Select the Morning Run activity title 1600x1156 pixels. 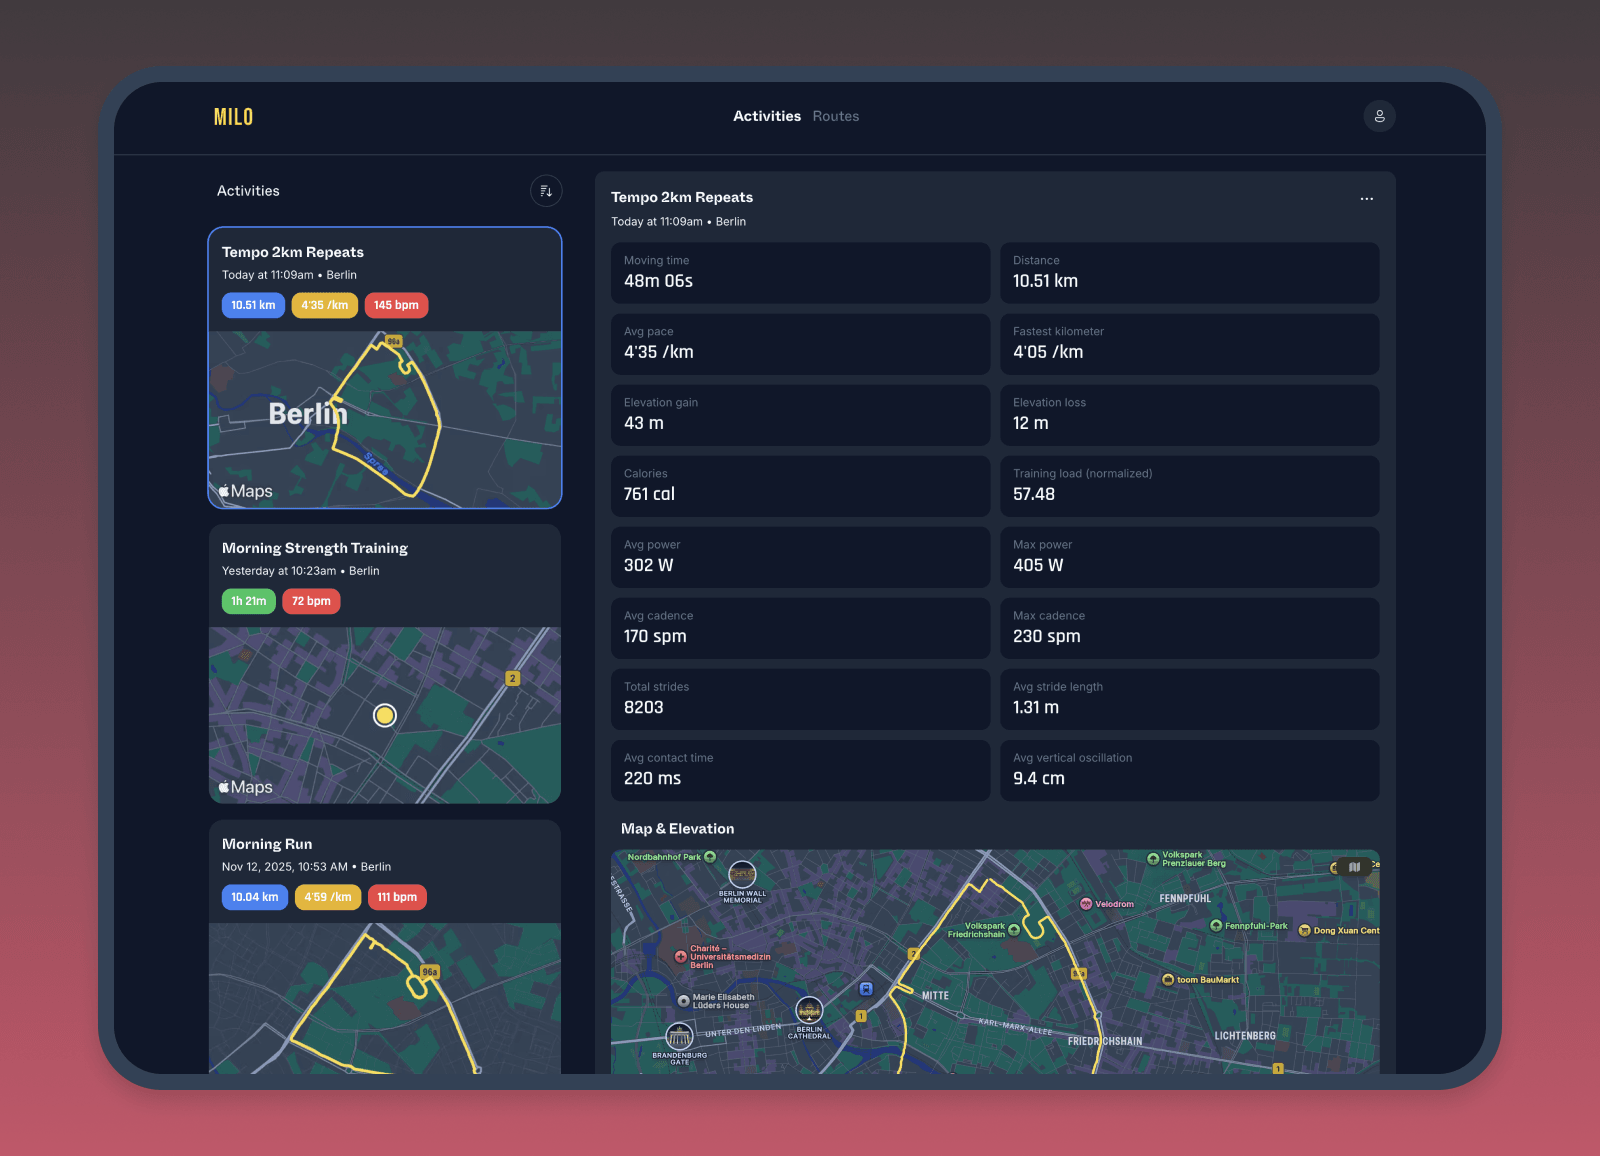pos(267,844)
